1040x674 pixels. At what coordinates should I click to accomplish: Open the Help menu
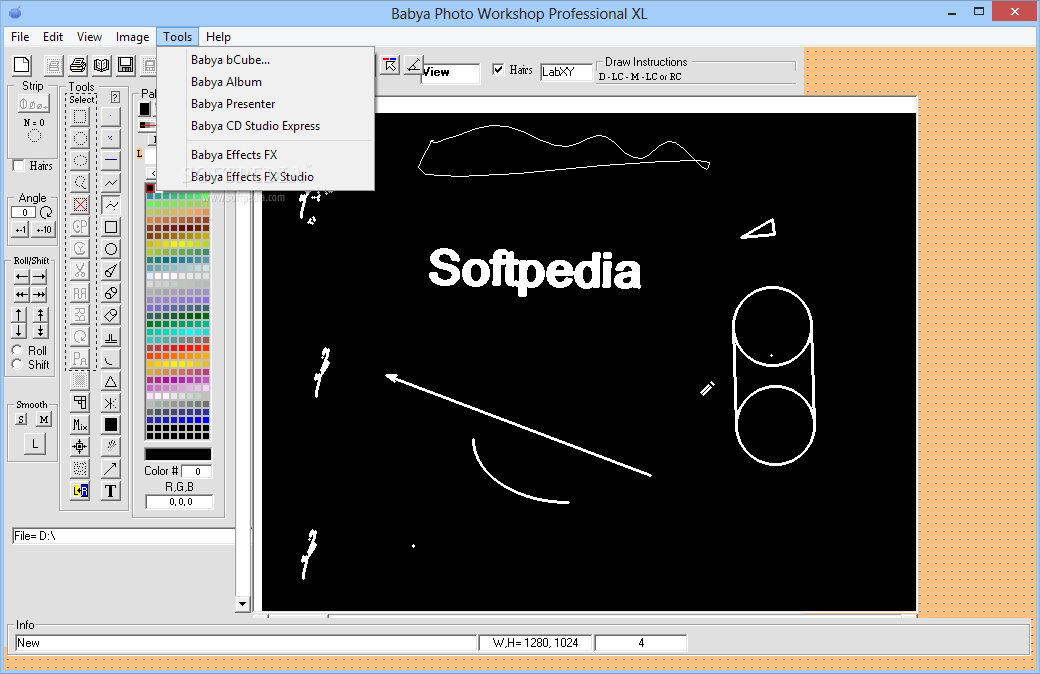click(218, 37)
